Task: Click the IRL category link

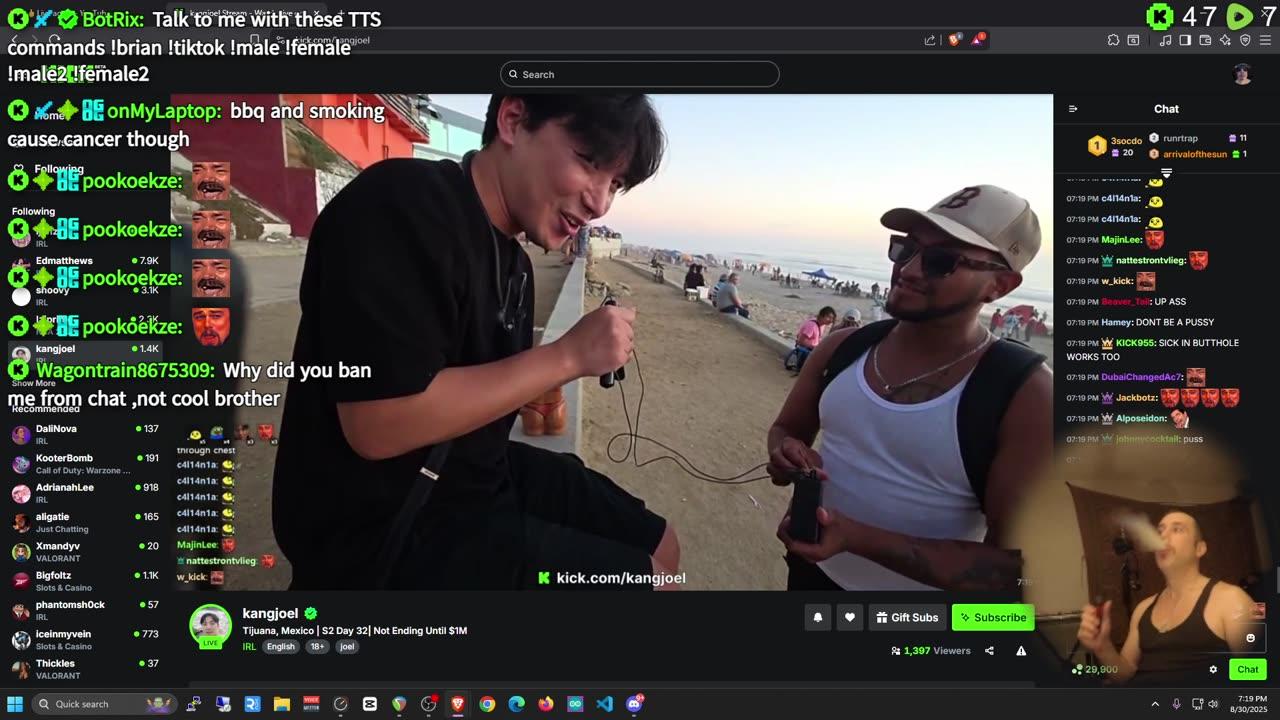Action: pyautogui.click(x=249, y=646)
